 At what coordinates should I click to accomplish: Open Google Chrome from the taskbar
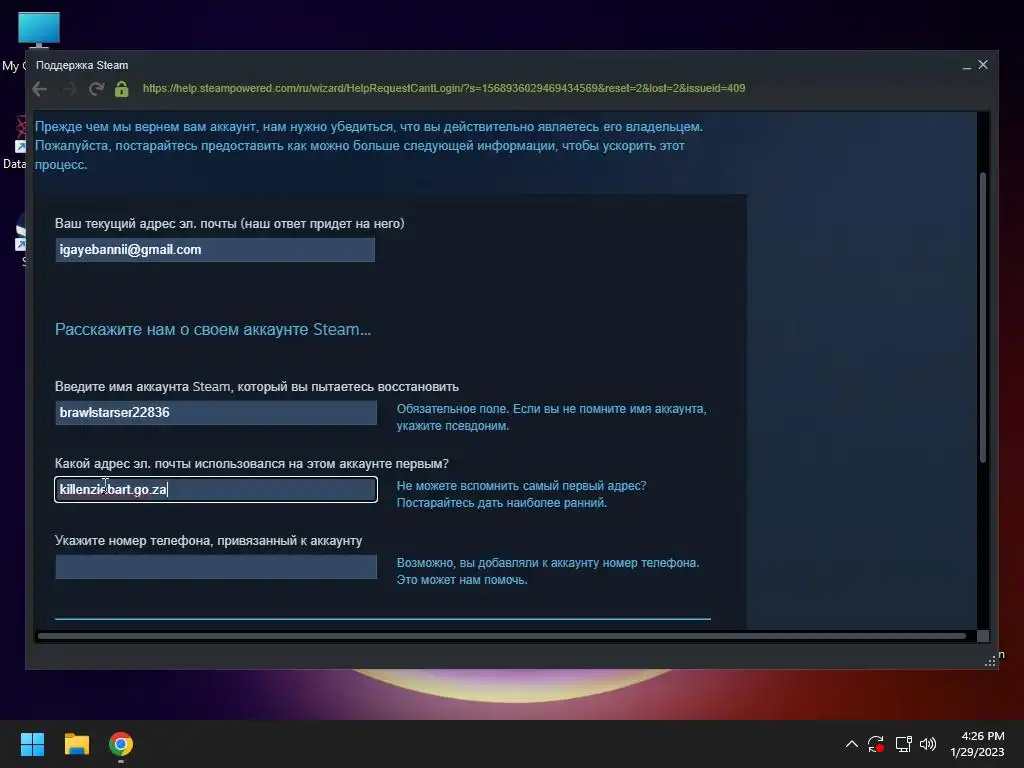click(121, 744)
